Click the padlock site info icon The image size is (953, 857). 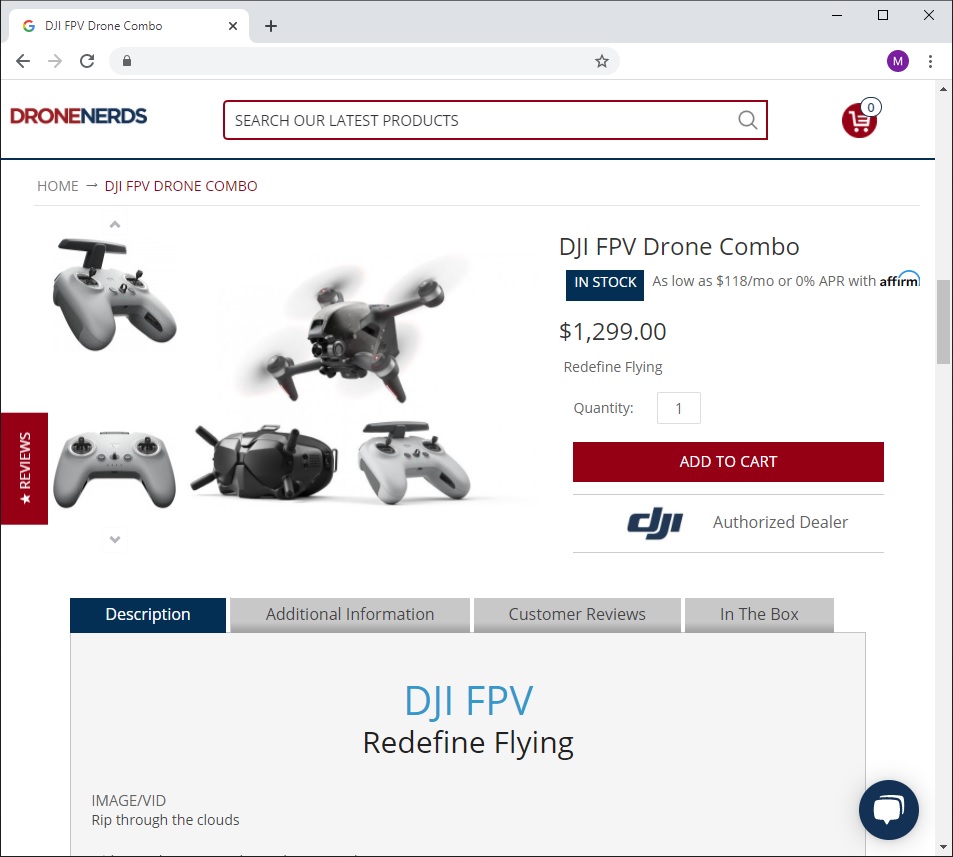tap(126, 61)
